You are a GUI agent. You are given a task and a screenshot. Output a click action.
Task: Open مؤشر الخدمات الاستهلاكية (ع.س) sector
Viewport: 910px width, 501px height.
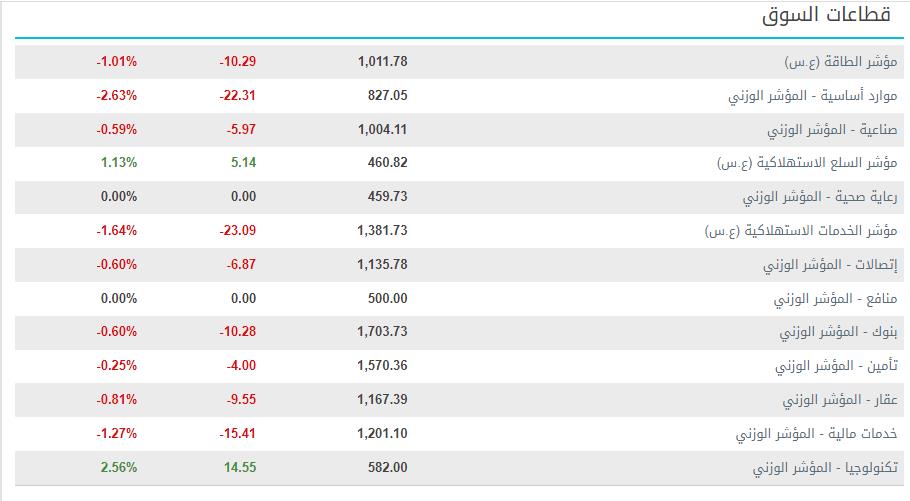(x=801, y=231)
